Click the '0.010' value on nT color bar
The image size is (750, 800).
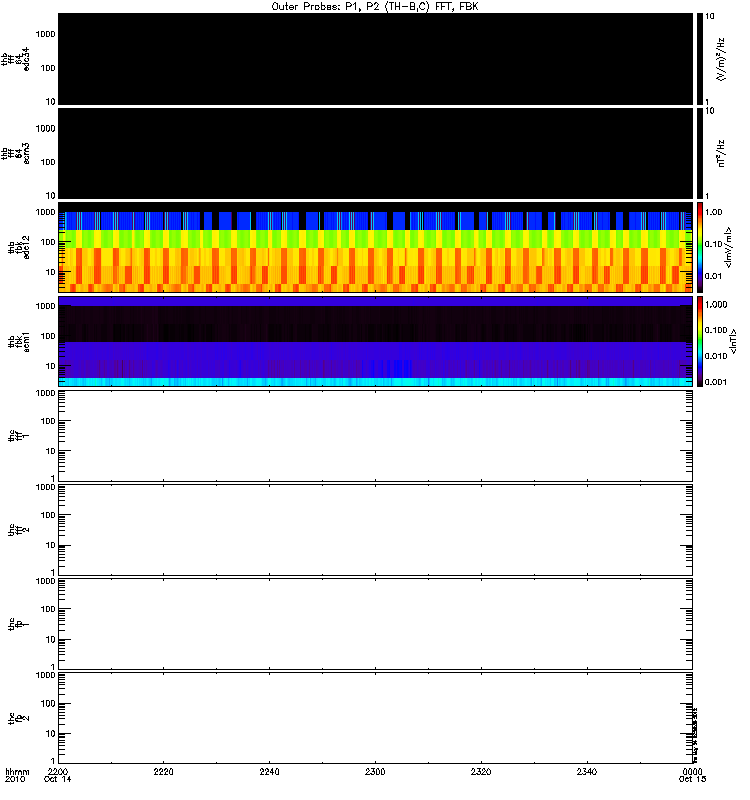[x=716, y=356]
